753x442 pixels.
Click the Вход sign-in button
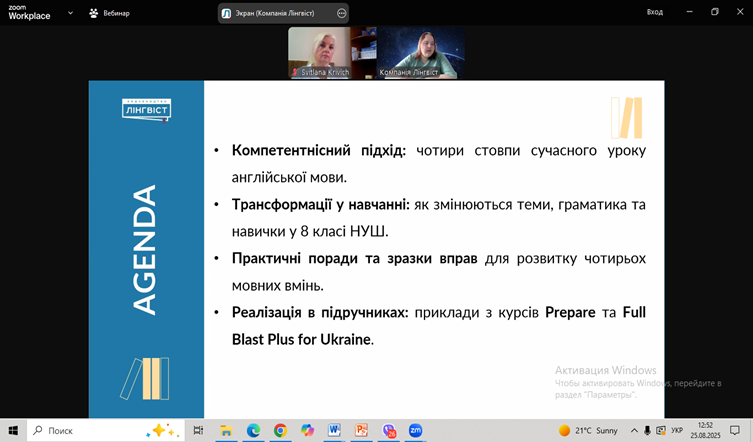(655, 12)
